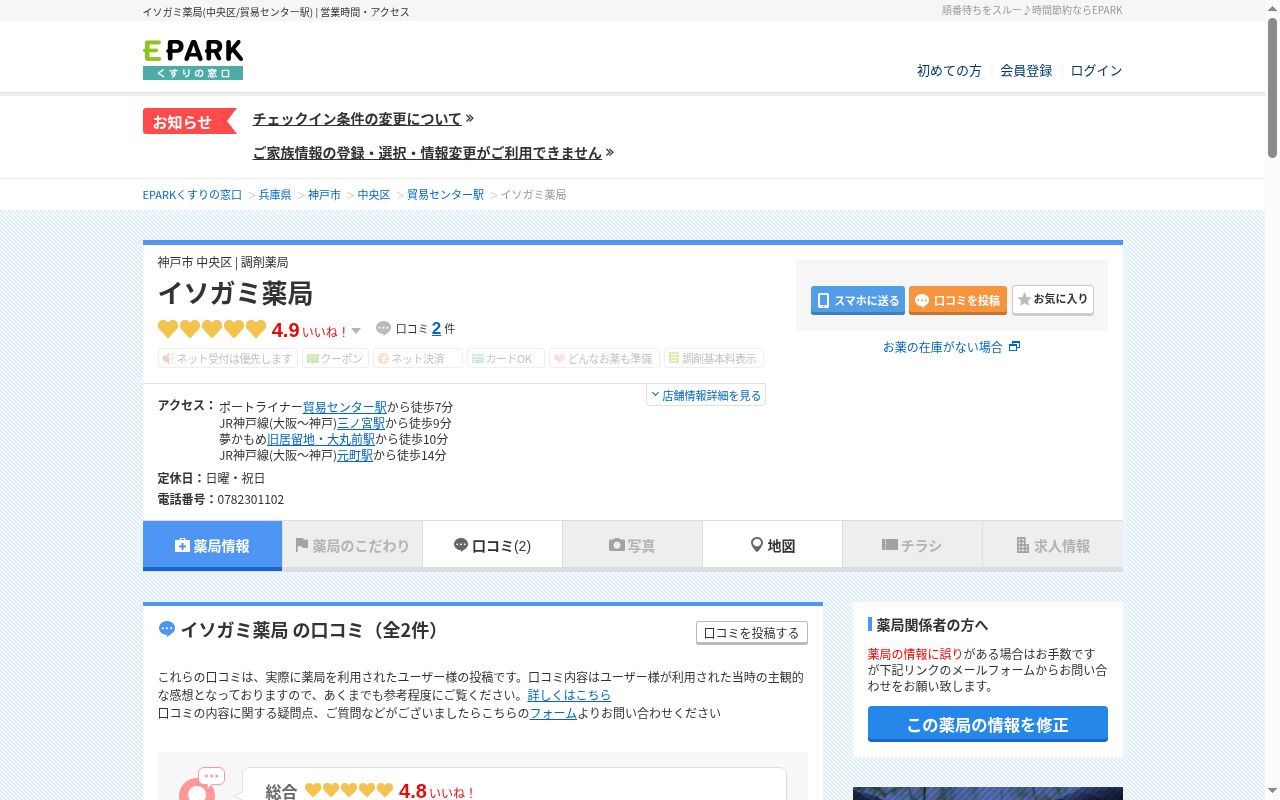
Task: Click この薬局の情報を修正 button
Action: tap(988, 724)
